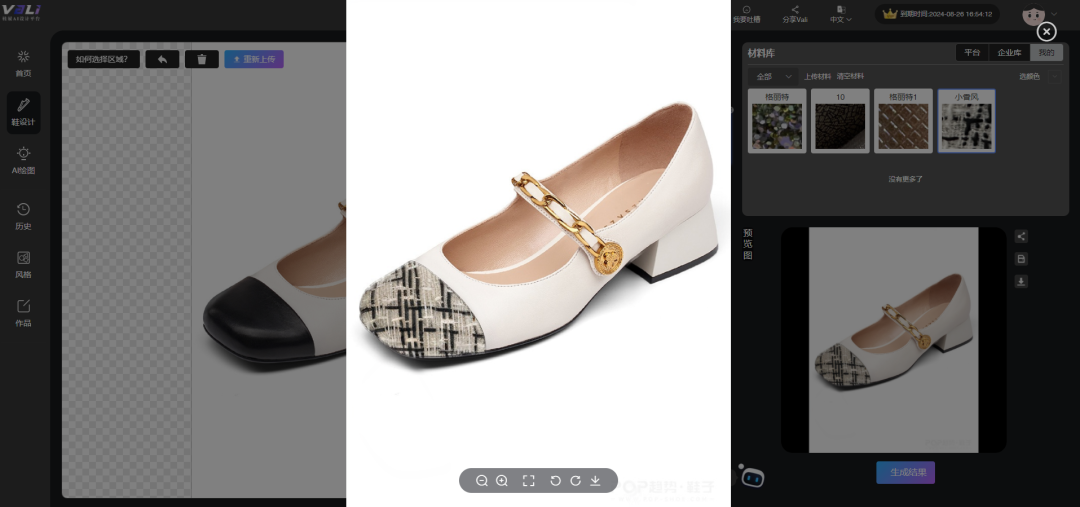Zoom in on the shoe preview
Image resolution: width=1080 pixels, height=507 pixels.
(502, 481)
